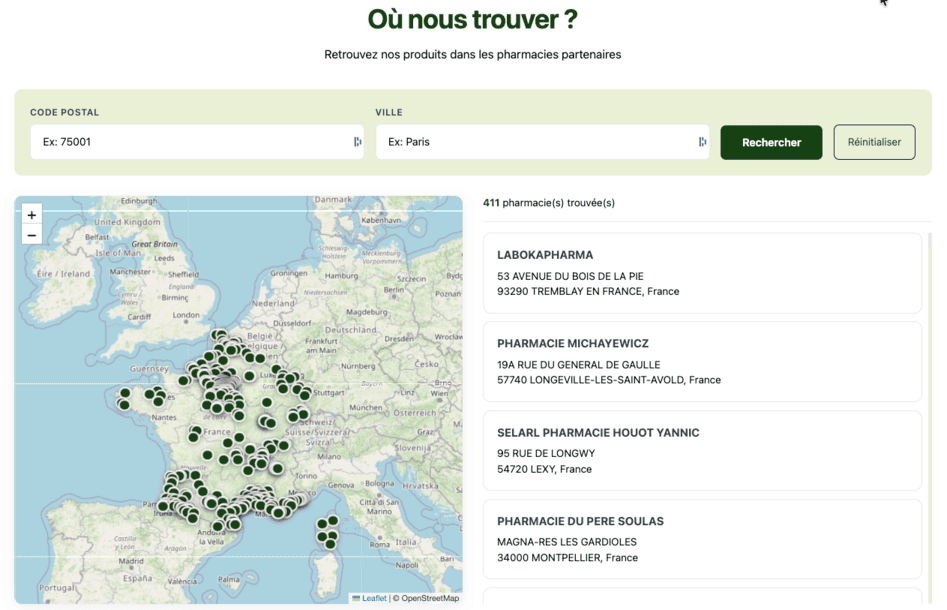947x610 pixels.
Task: Click the Ville input field
Action: tap(542, 142)
